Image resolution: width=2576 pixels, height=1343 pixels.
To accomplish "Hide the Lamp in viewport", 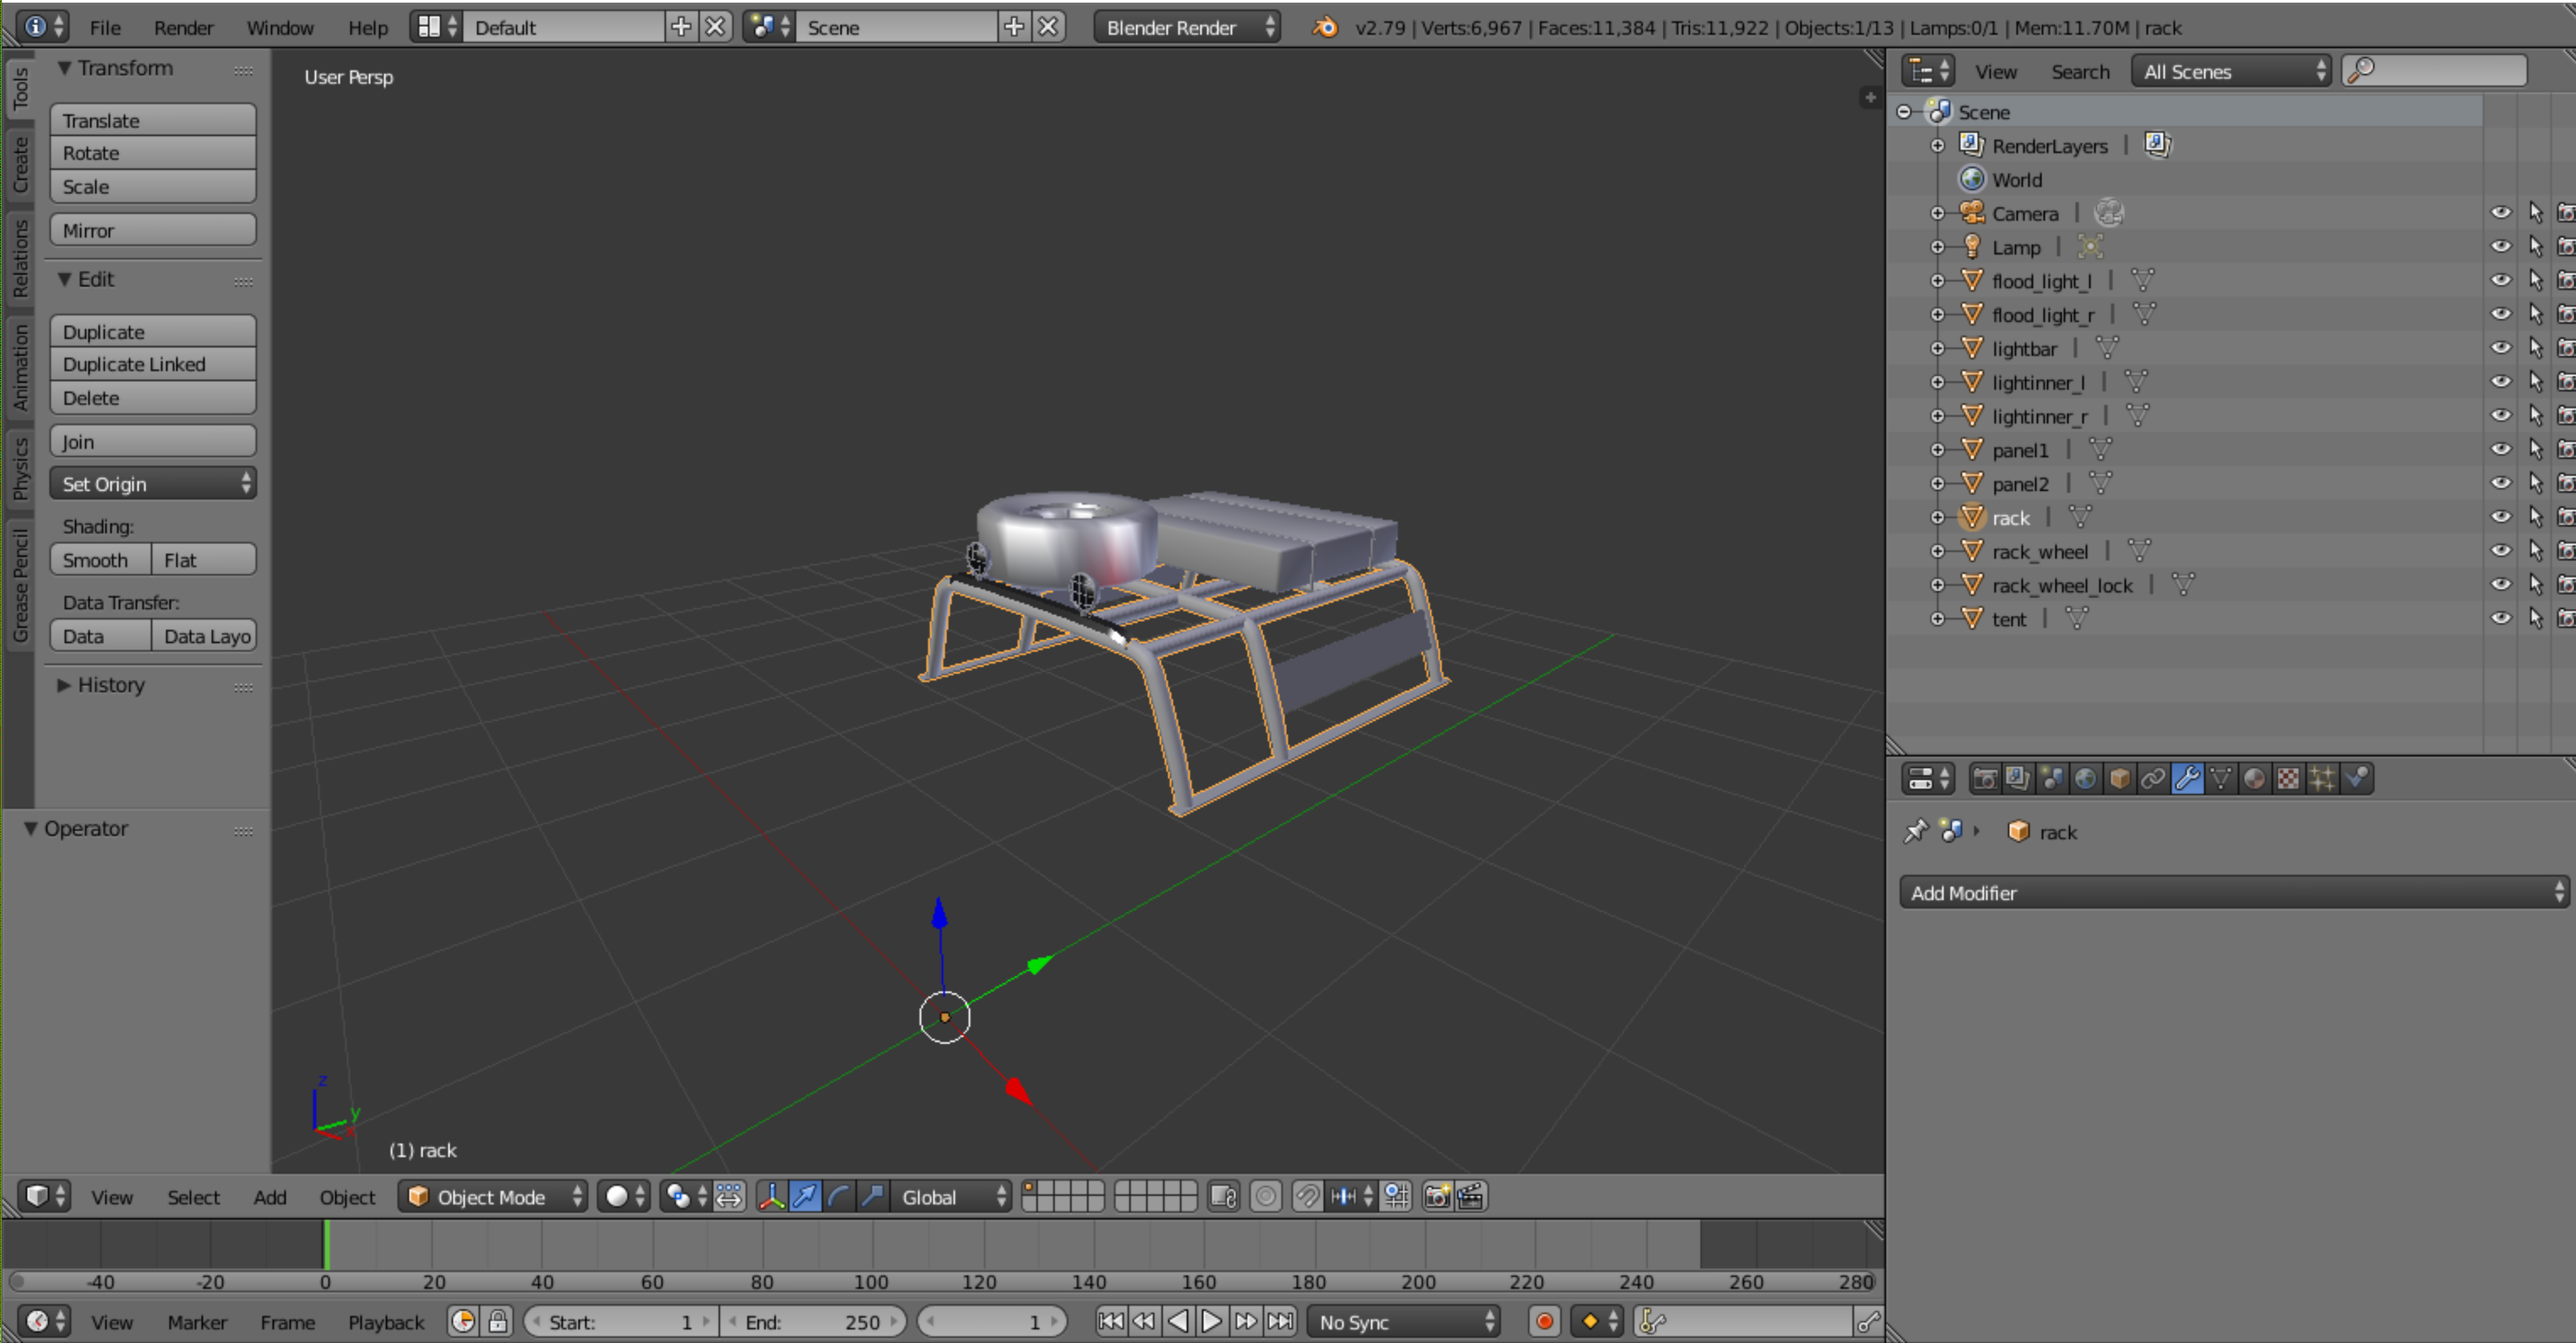I will tap(2501, 246).
